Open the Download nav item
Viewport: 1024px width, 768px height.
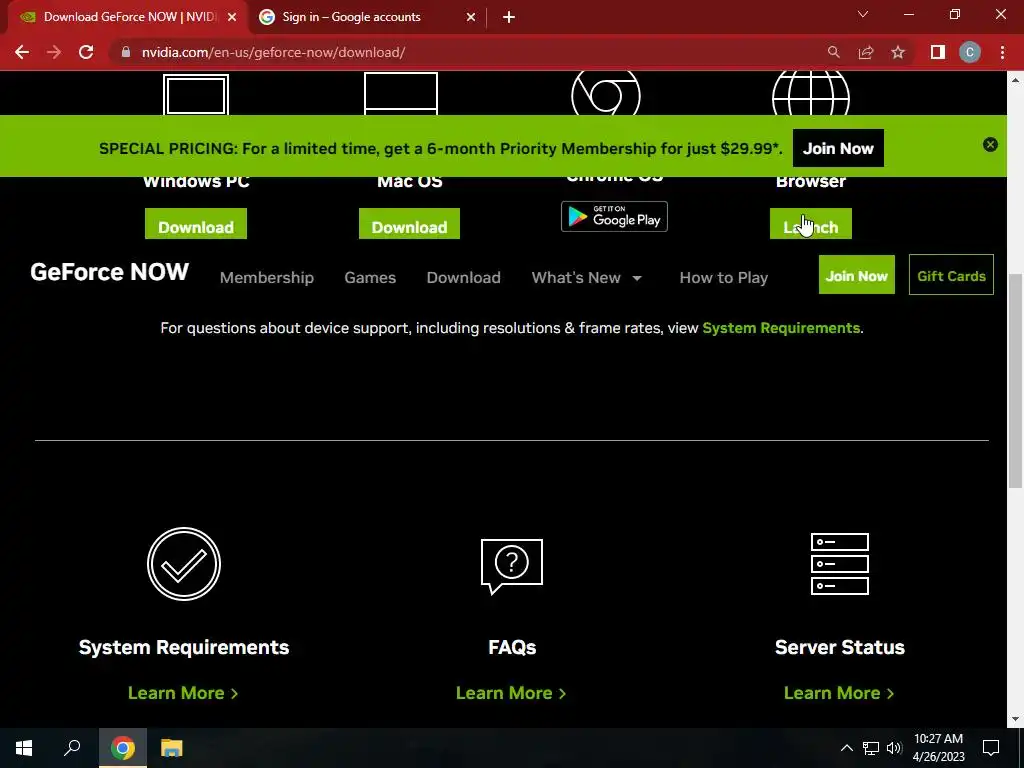464,278
